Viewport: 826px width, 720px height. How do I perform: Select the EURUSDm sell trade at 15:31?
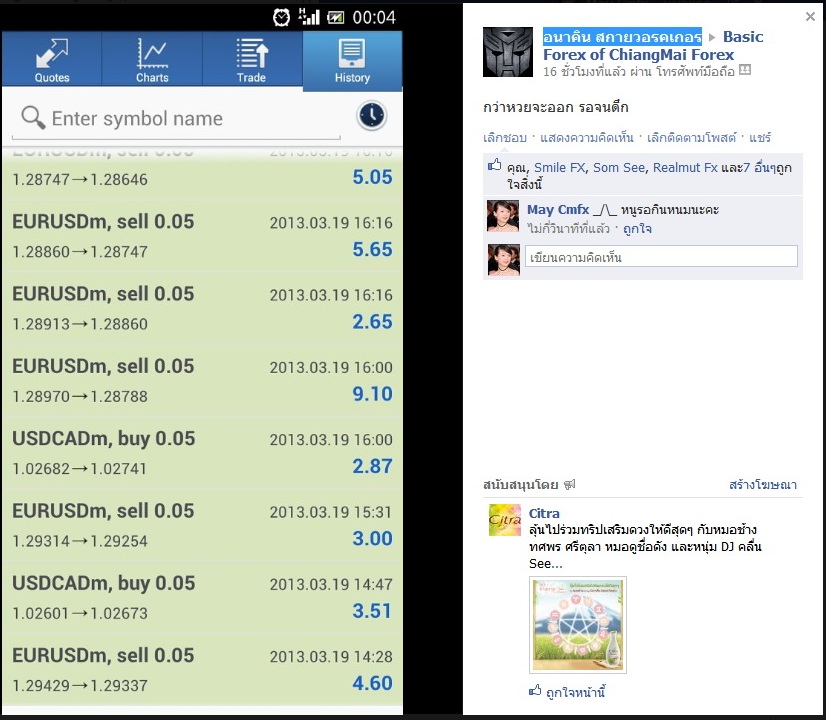[x=202, y=525]
